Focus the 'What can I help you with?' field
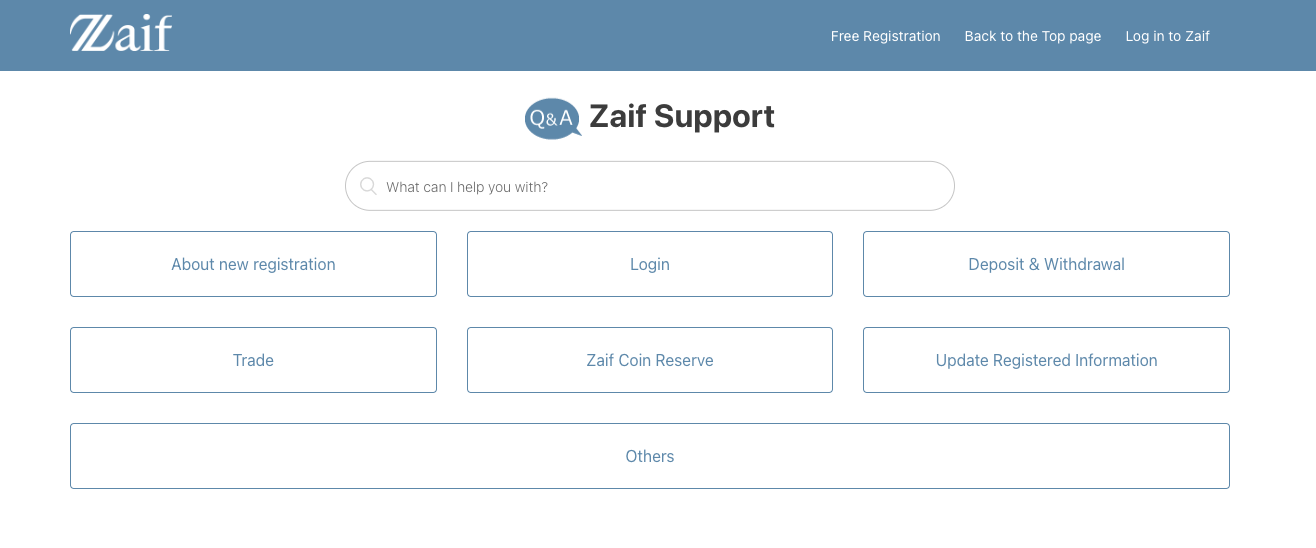This screenshot has width=1316, height=548. pyautogui.click(x=650, y=186)
